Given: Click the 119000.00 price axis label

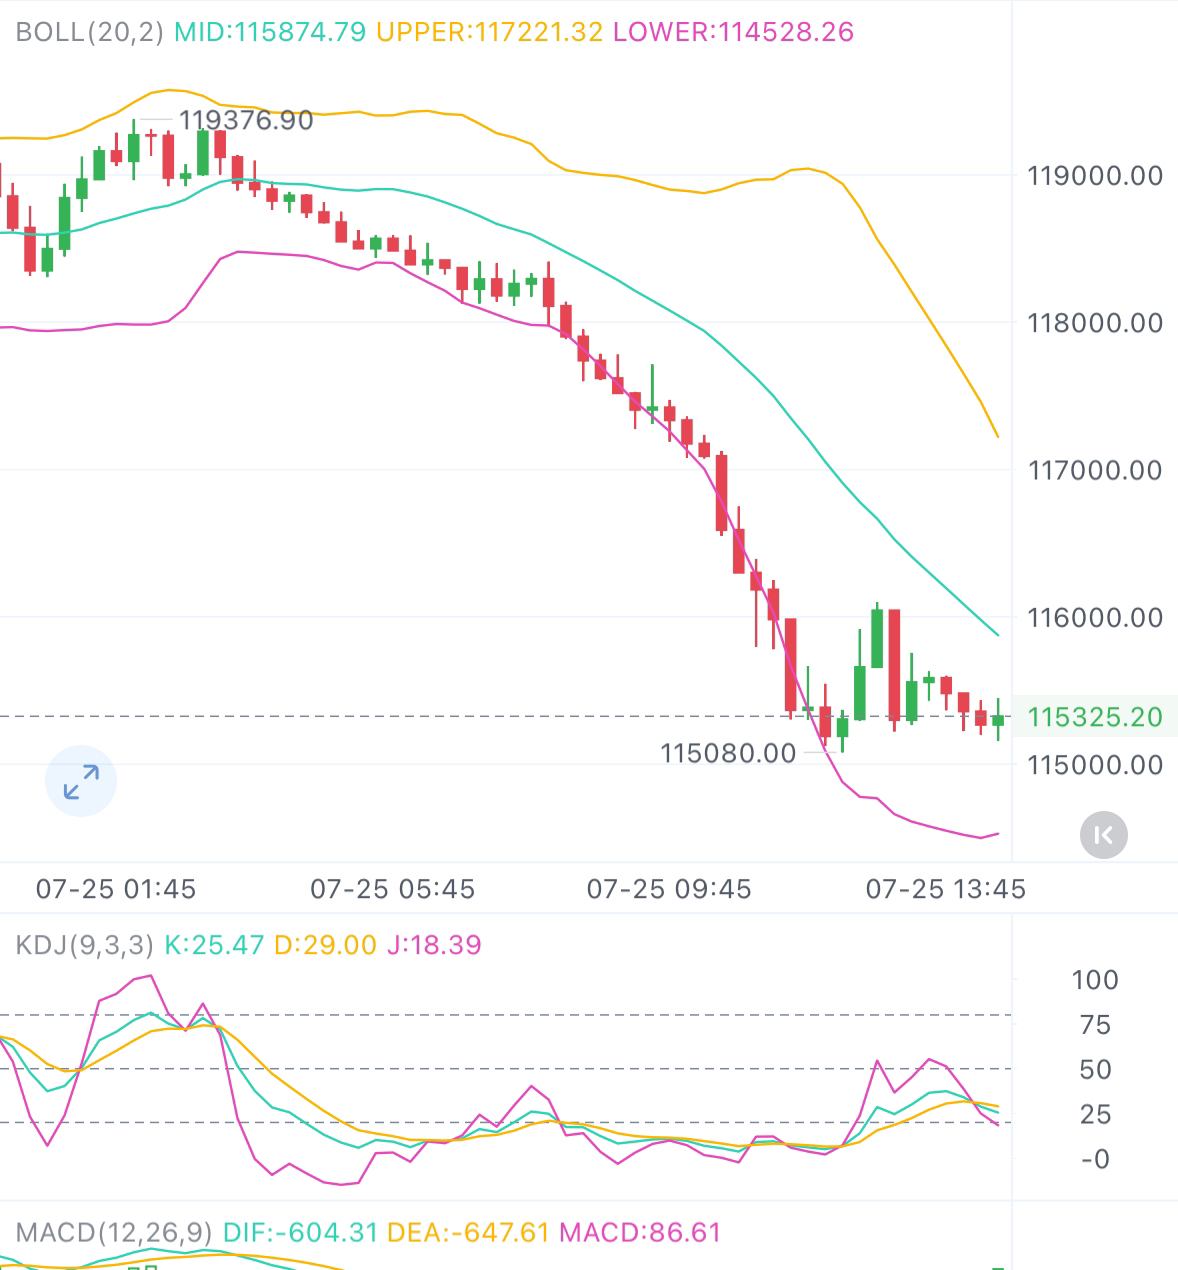Looking at the screenshot, I should [1094, 176].
